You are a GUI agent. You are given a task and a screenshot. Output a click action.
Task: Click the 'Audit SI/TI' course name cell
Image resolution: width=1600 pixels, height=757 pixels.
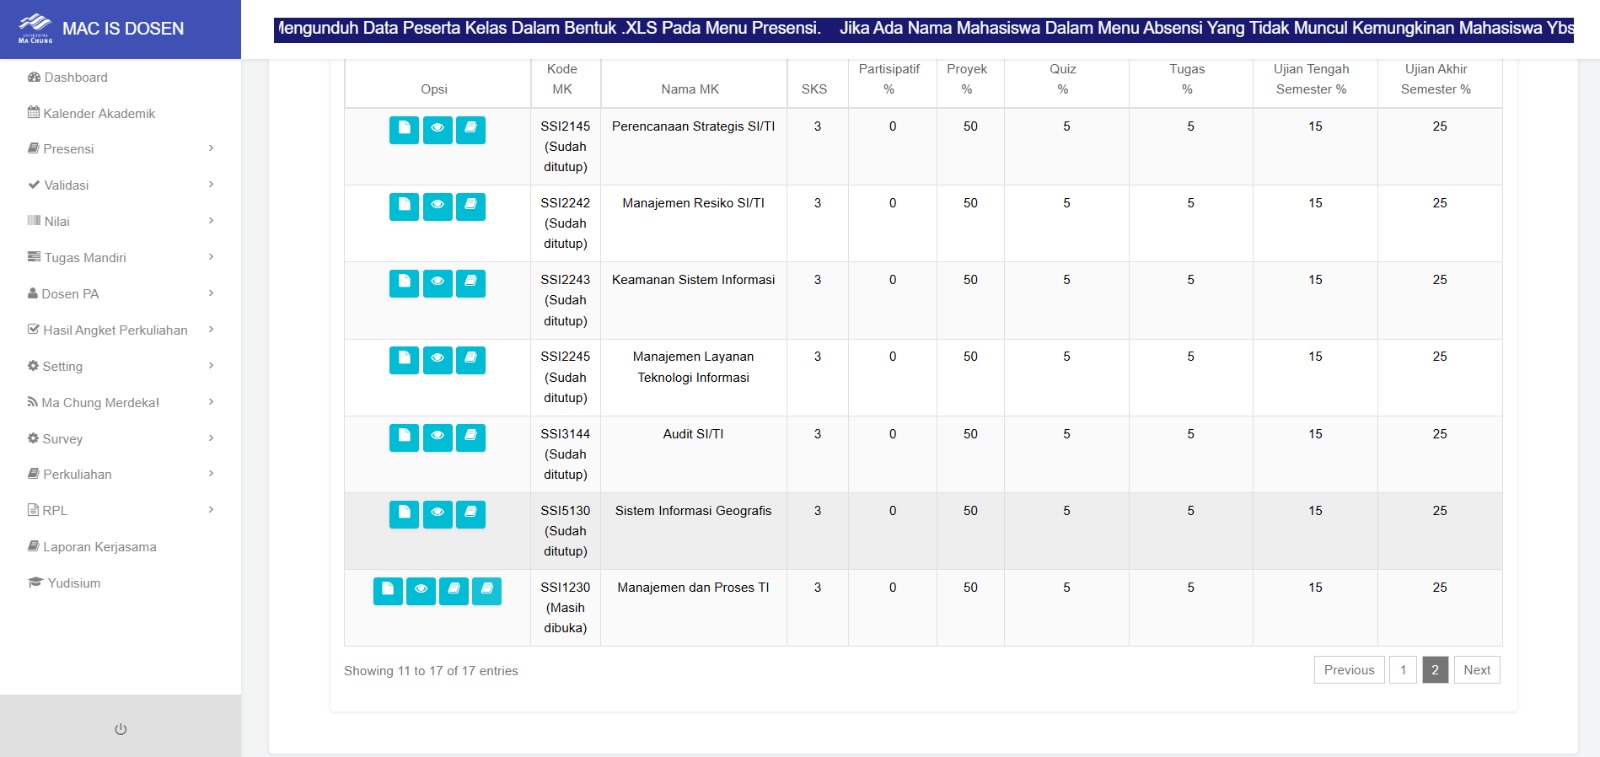coord(693,454)
